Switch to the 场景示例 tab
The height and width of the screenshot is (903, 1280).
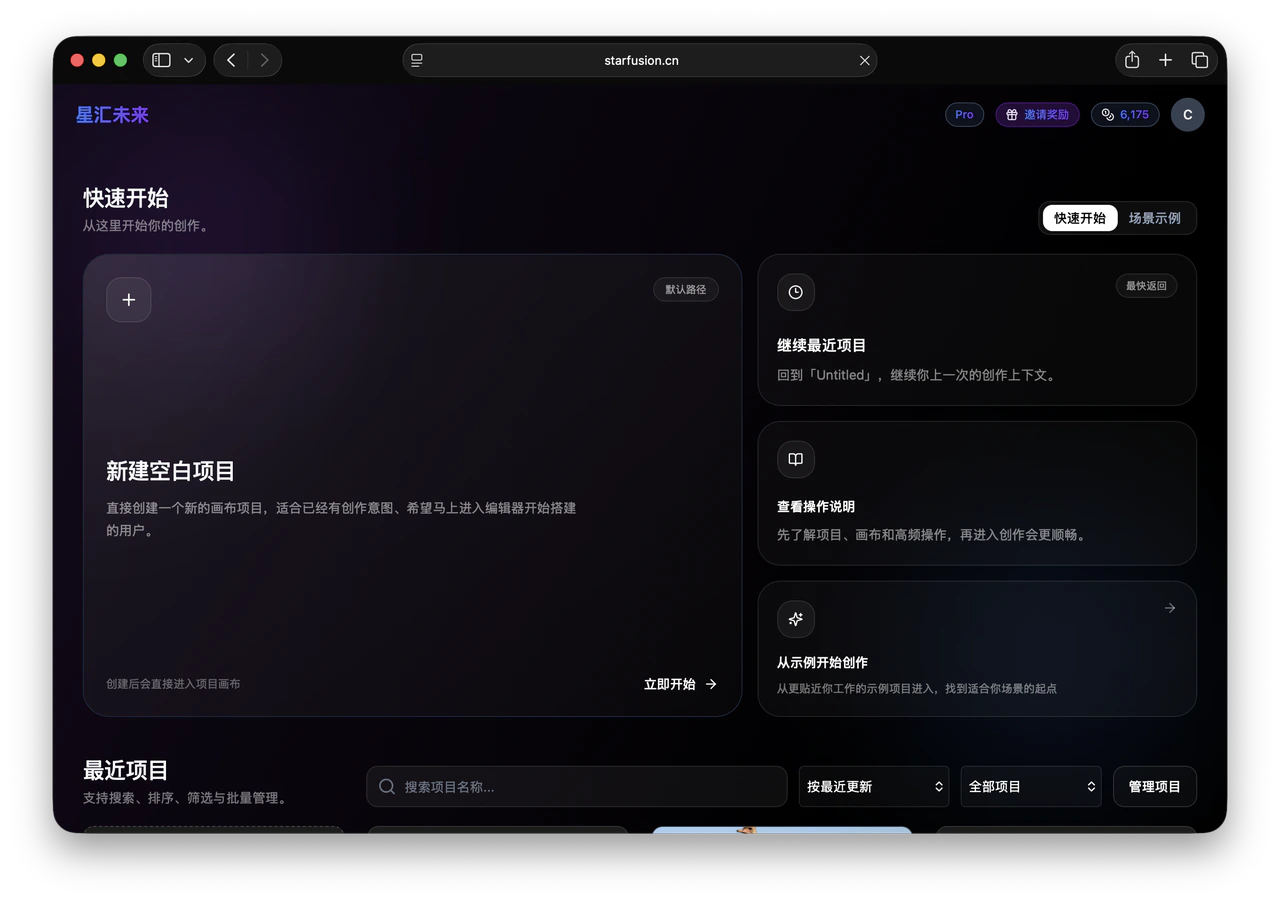[x=1156, y=218]
